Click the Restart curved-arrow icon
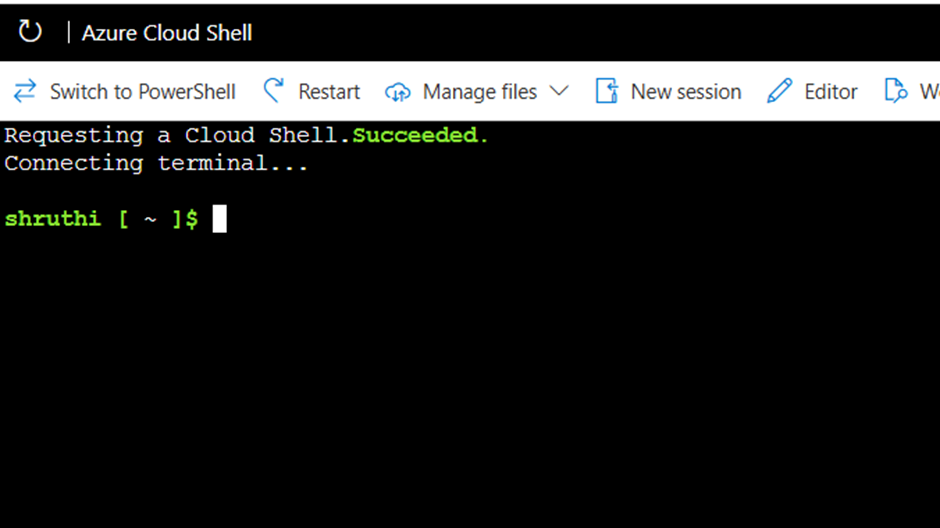Viewport: 940px width, 528px height. coord(274,90)
